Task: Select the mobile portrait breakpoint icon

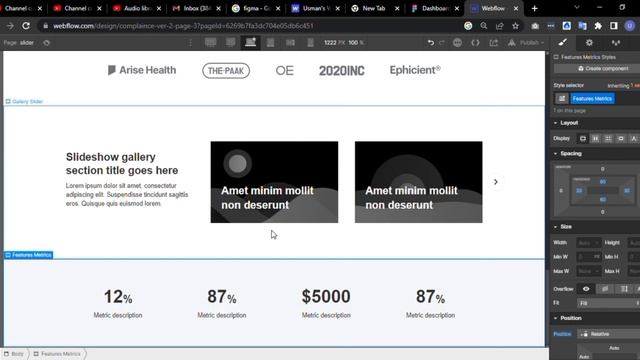Action: click(x=310, y=42)
